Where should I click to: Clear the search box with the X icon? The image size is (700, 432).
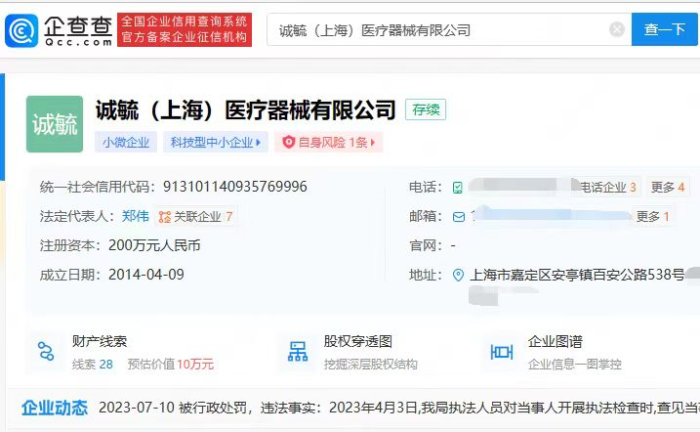coord(617,29)
